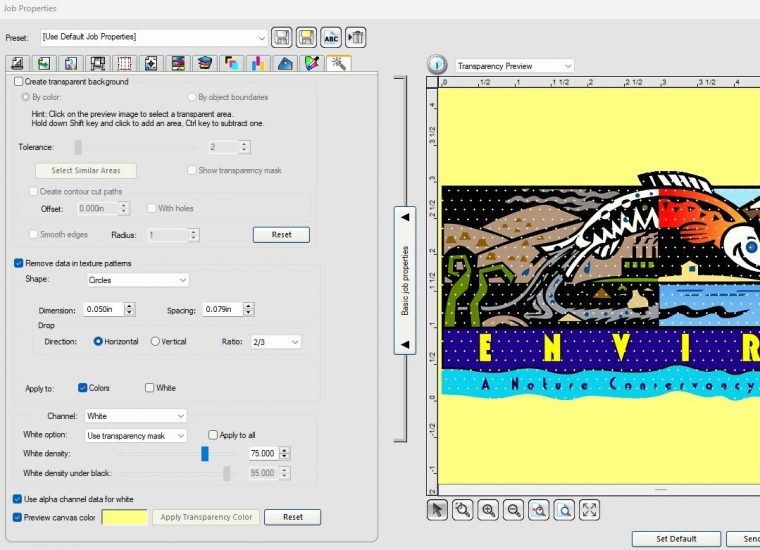The width and height of the screenshot is (760, 550).
Task: Open the Transparency Preview dropdown
Action: click(515, 65)
